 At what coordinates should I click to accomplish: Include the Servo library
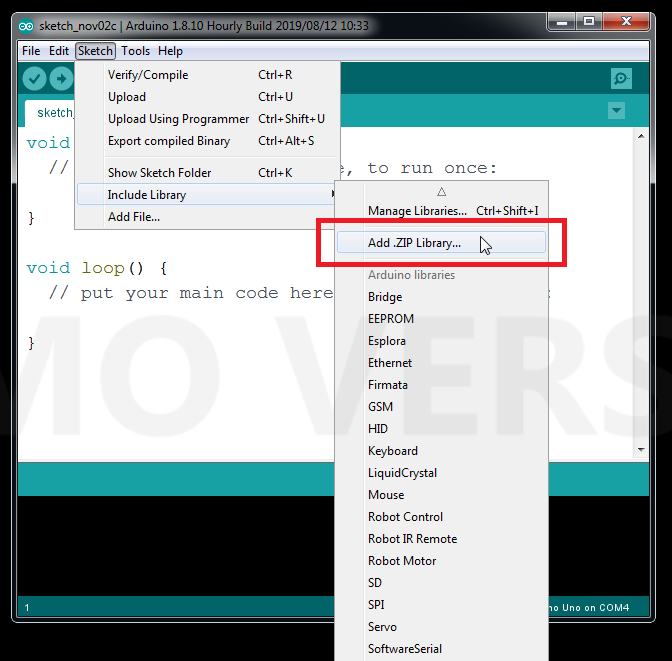pyautogui.click(x=441, y=627)
